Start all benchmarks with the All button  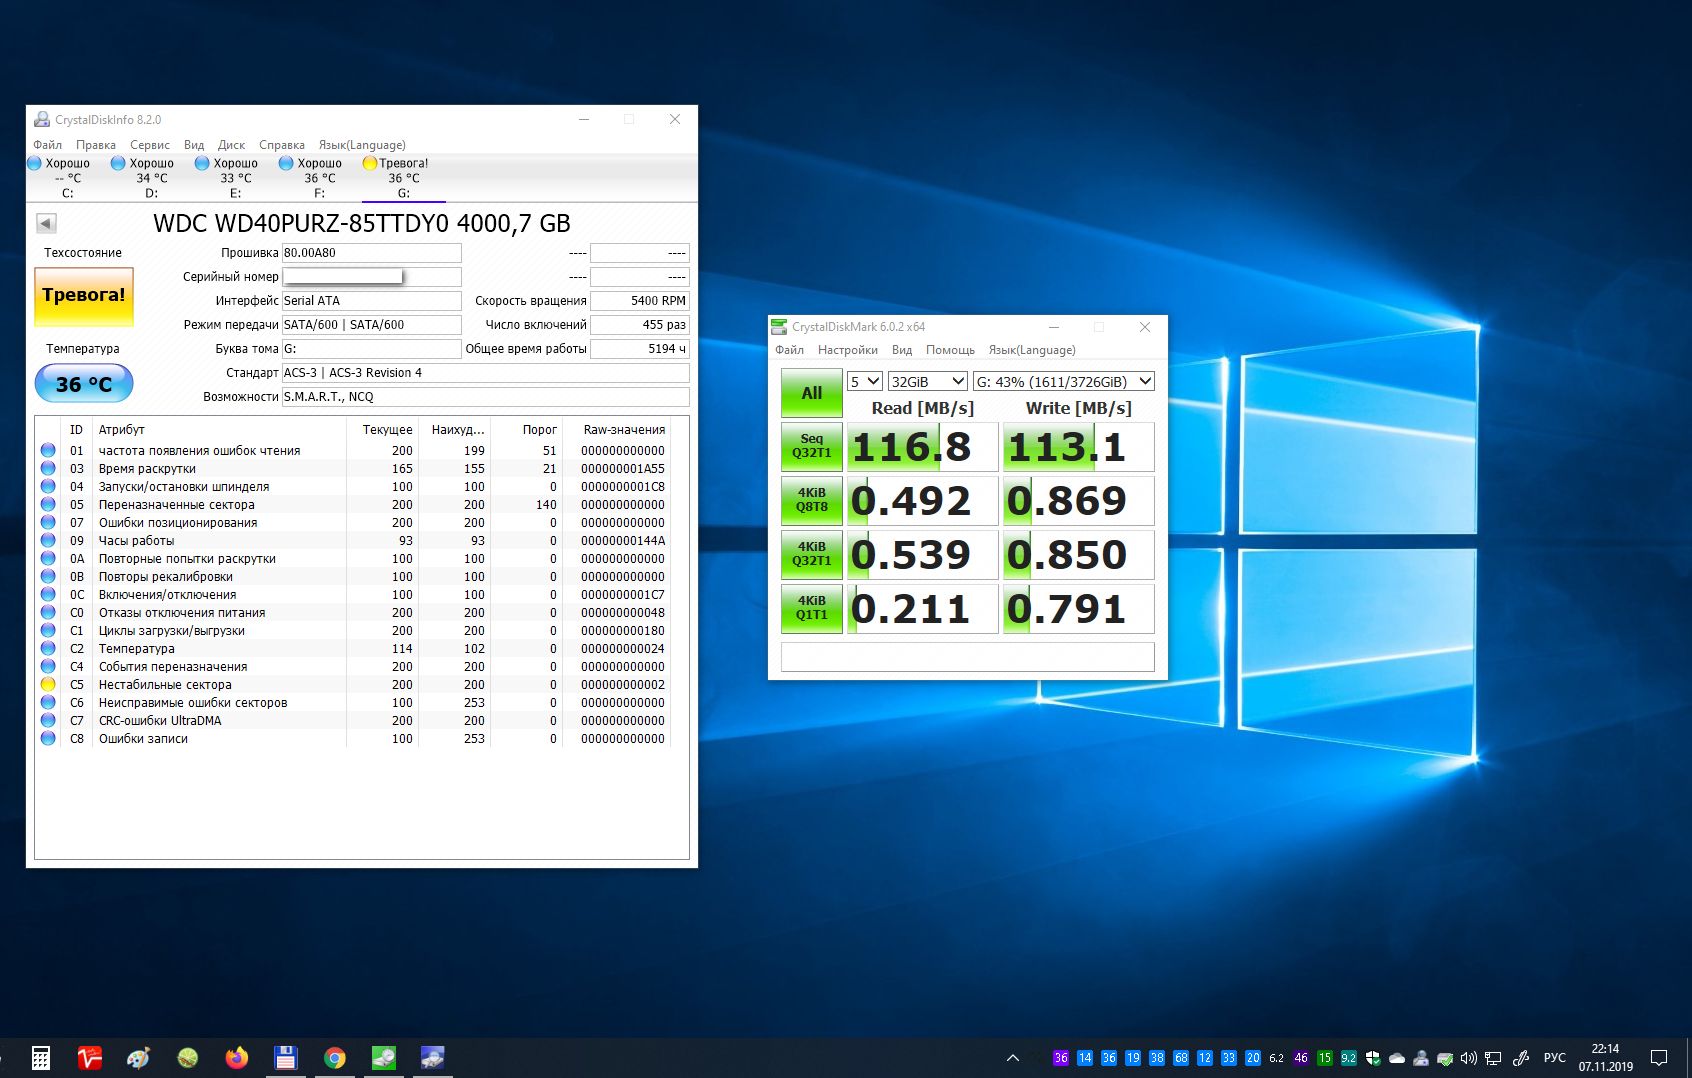(811, 393)
